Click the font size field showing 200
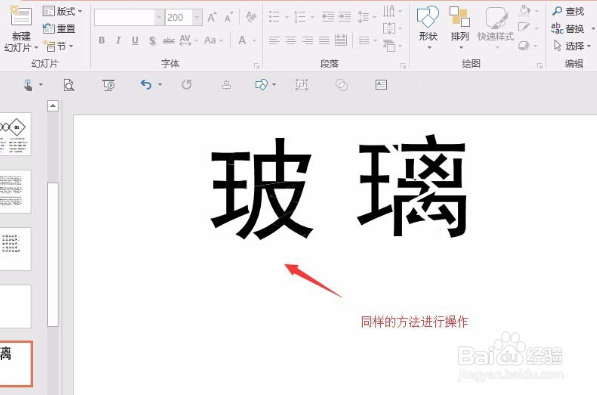 tap(179, 18)
